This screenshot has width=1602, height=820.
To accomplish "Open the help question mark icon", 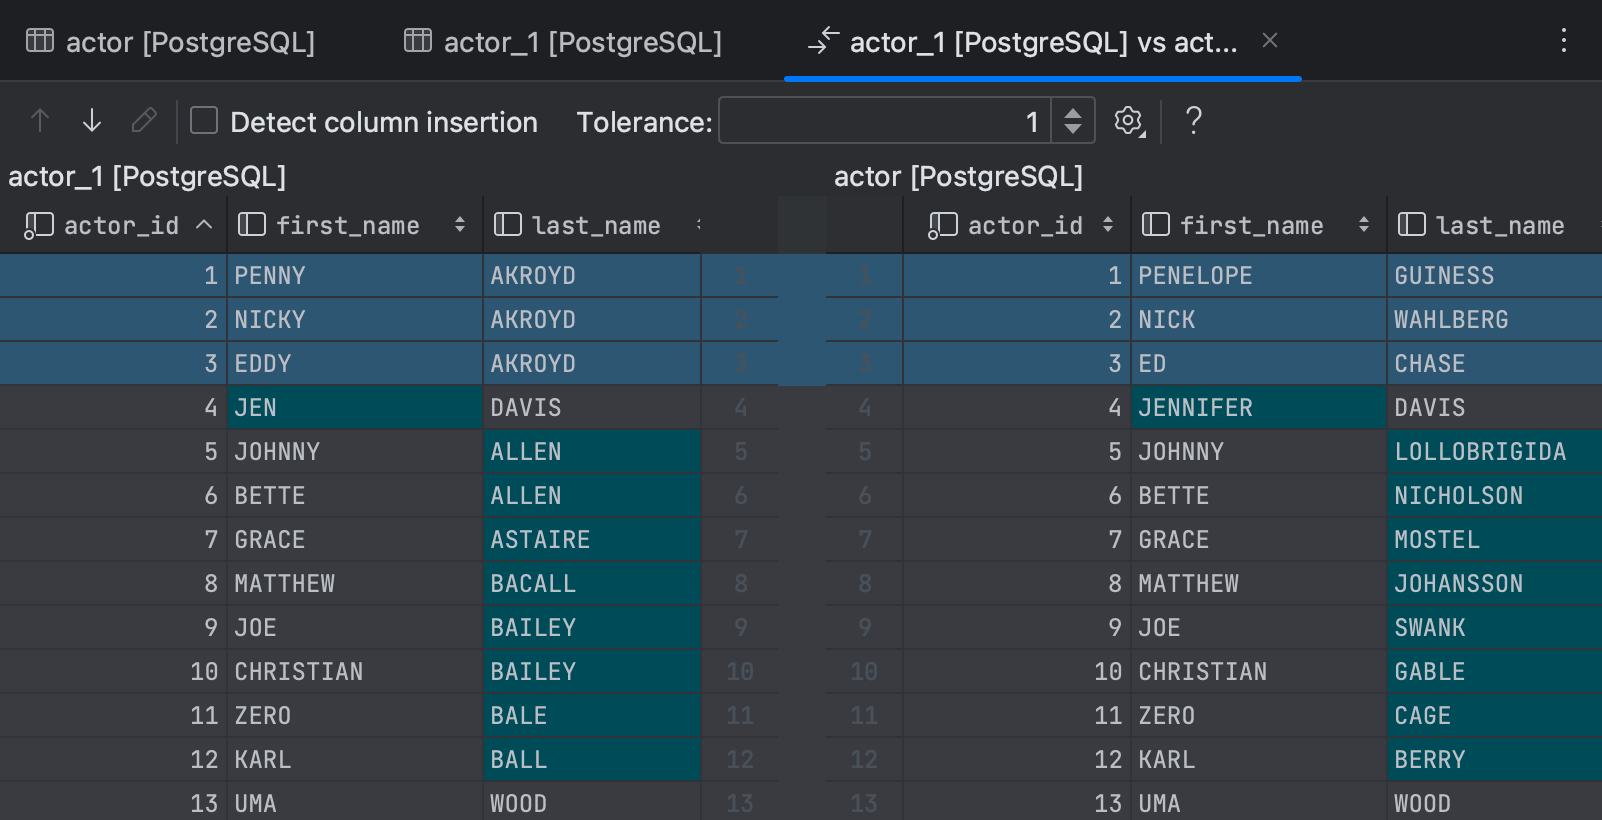I will click(x=1193, y=121).
